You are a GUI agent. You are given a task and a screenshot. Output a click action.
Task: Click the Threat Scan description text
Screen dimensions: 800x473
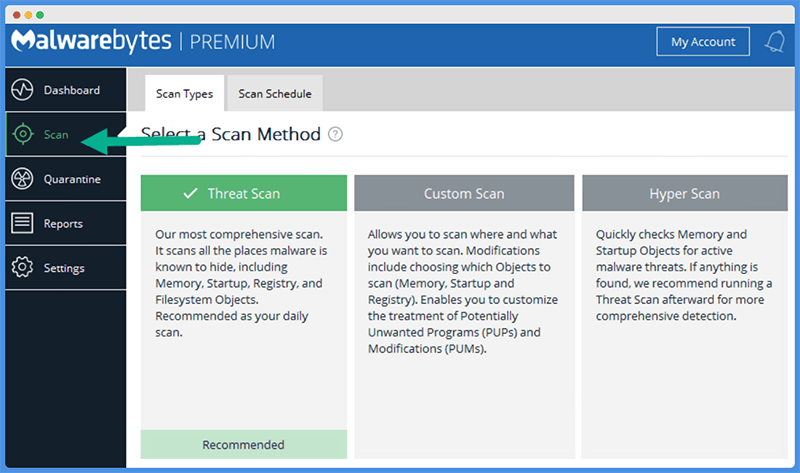[241, 283]
